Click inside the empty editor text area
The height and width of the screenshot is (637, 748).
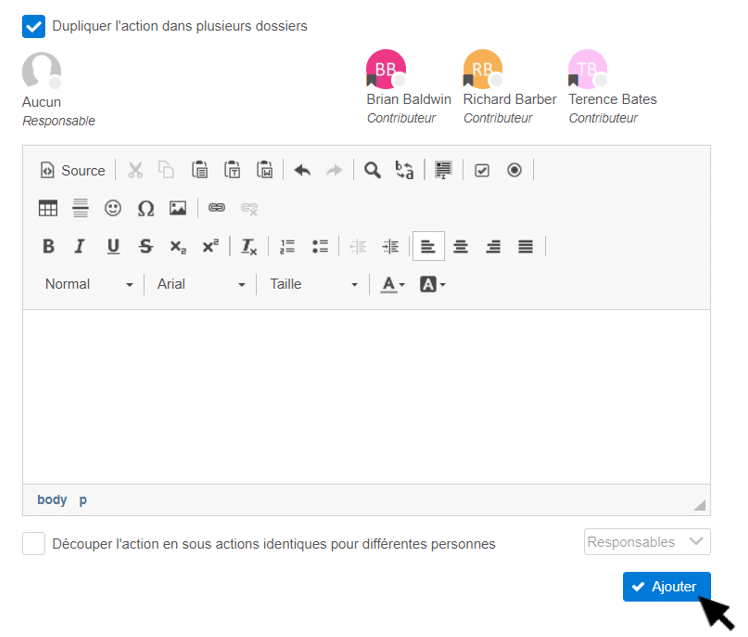coord(366,396)
